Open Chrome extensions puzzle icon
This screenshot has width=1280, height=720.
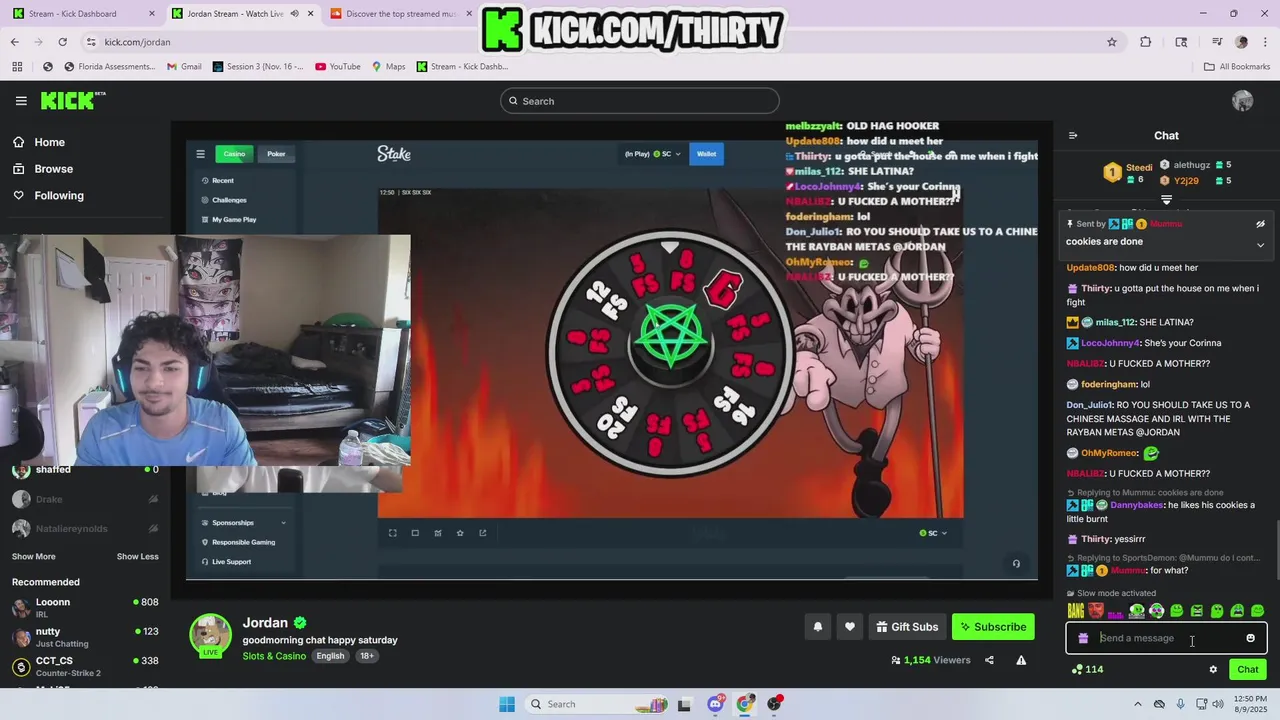point(1146,42)
